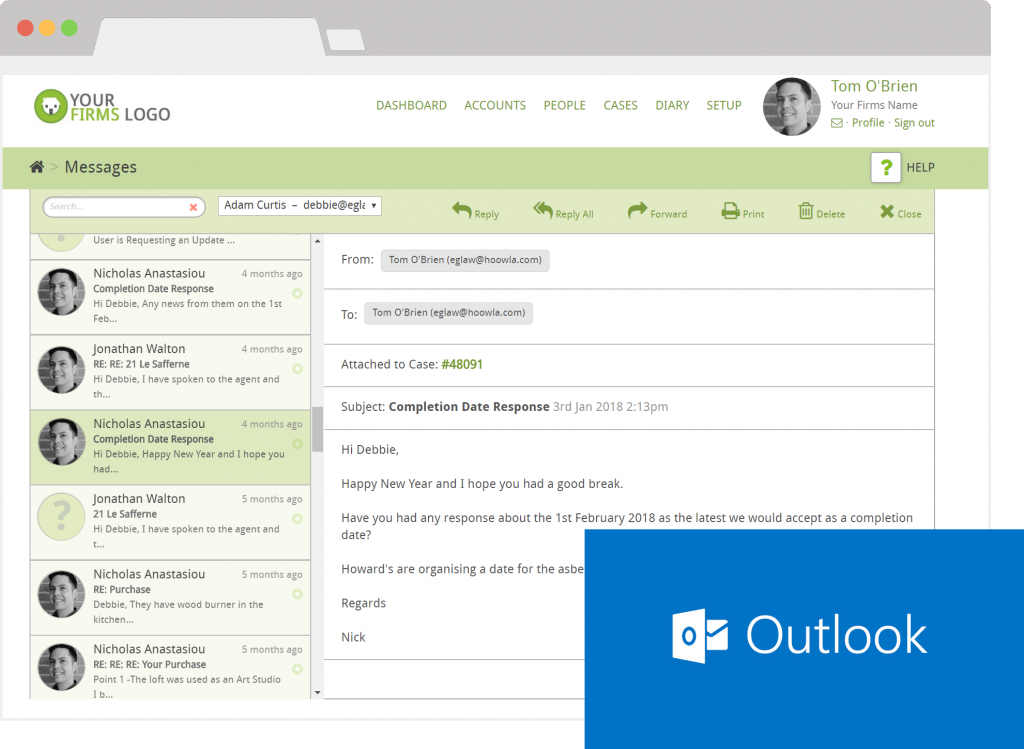Toggle read circle on RE: RE: 21 Le Safferne
1024x749 pixels.
pyautogui.click(x=297, y=369)
